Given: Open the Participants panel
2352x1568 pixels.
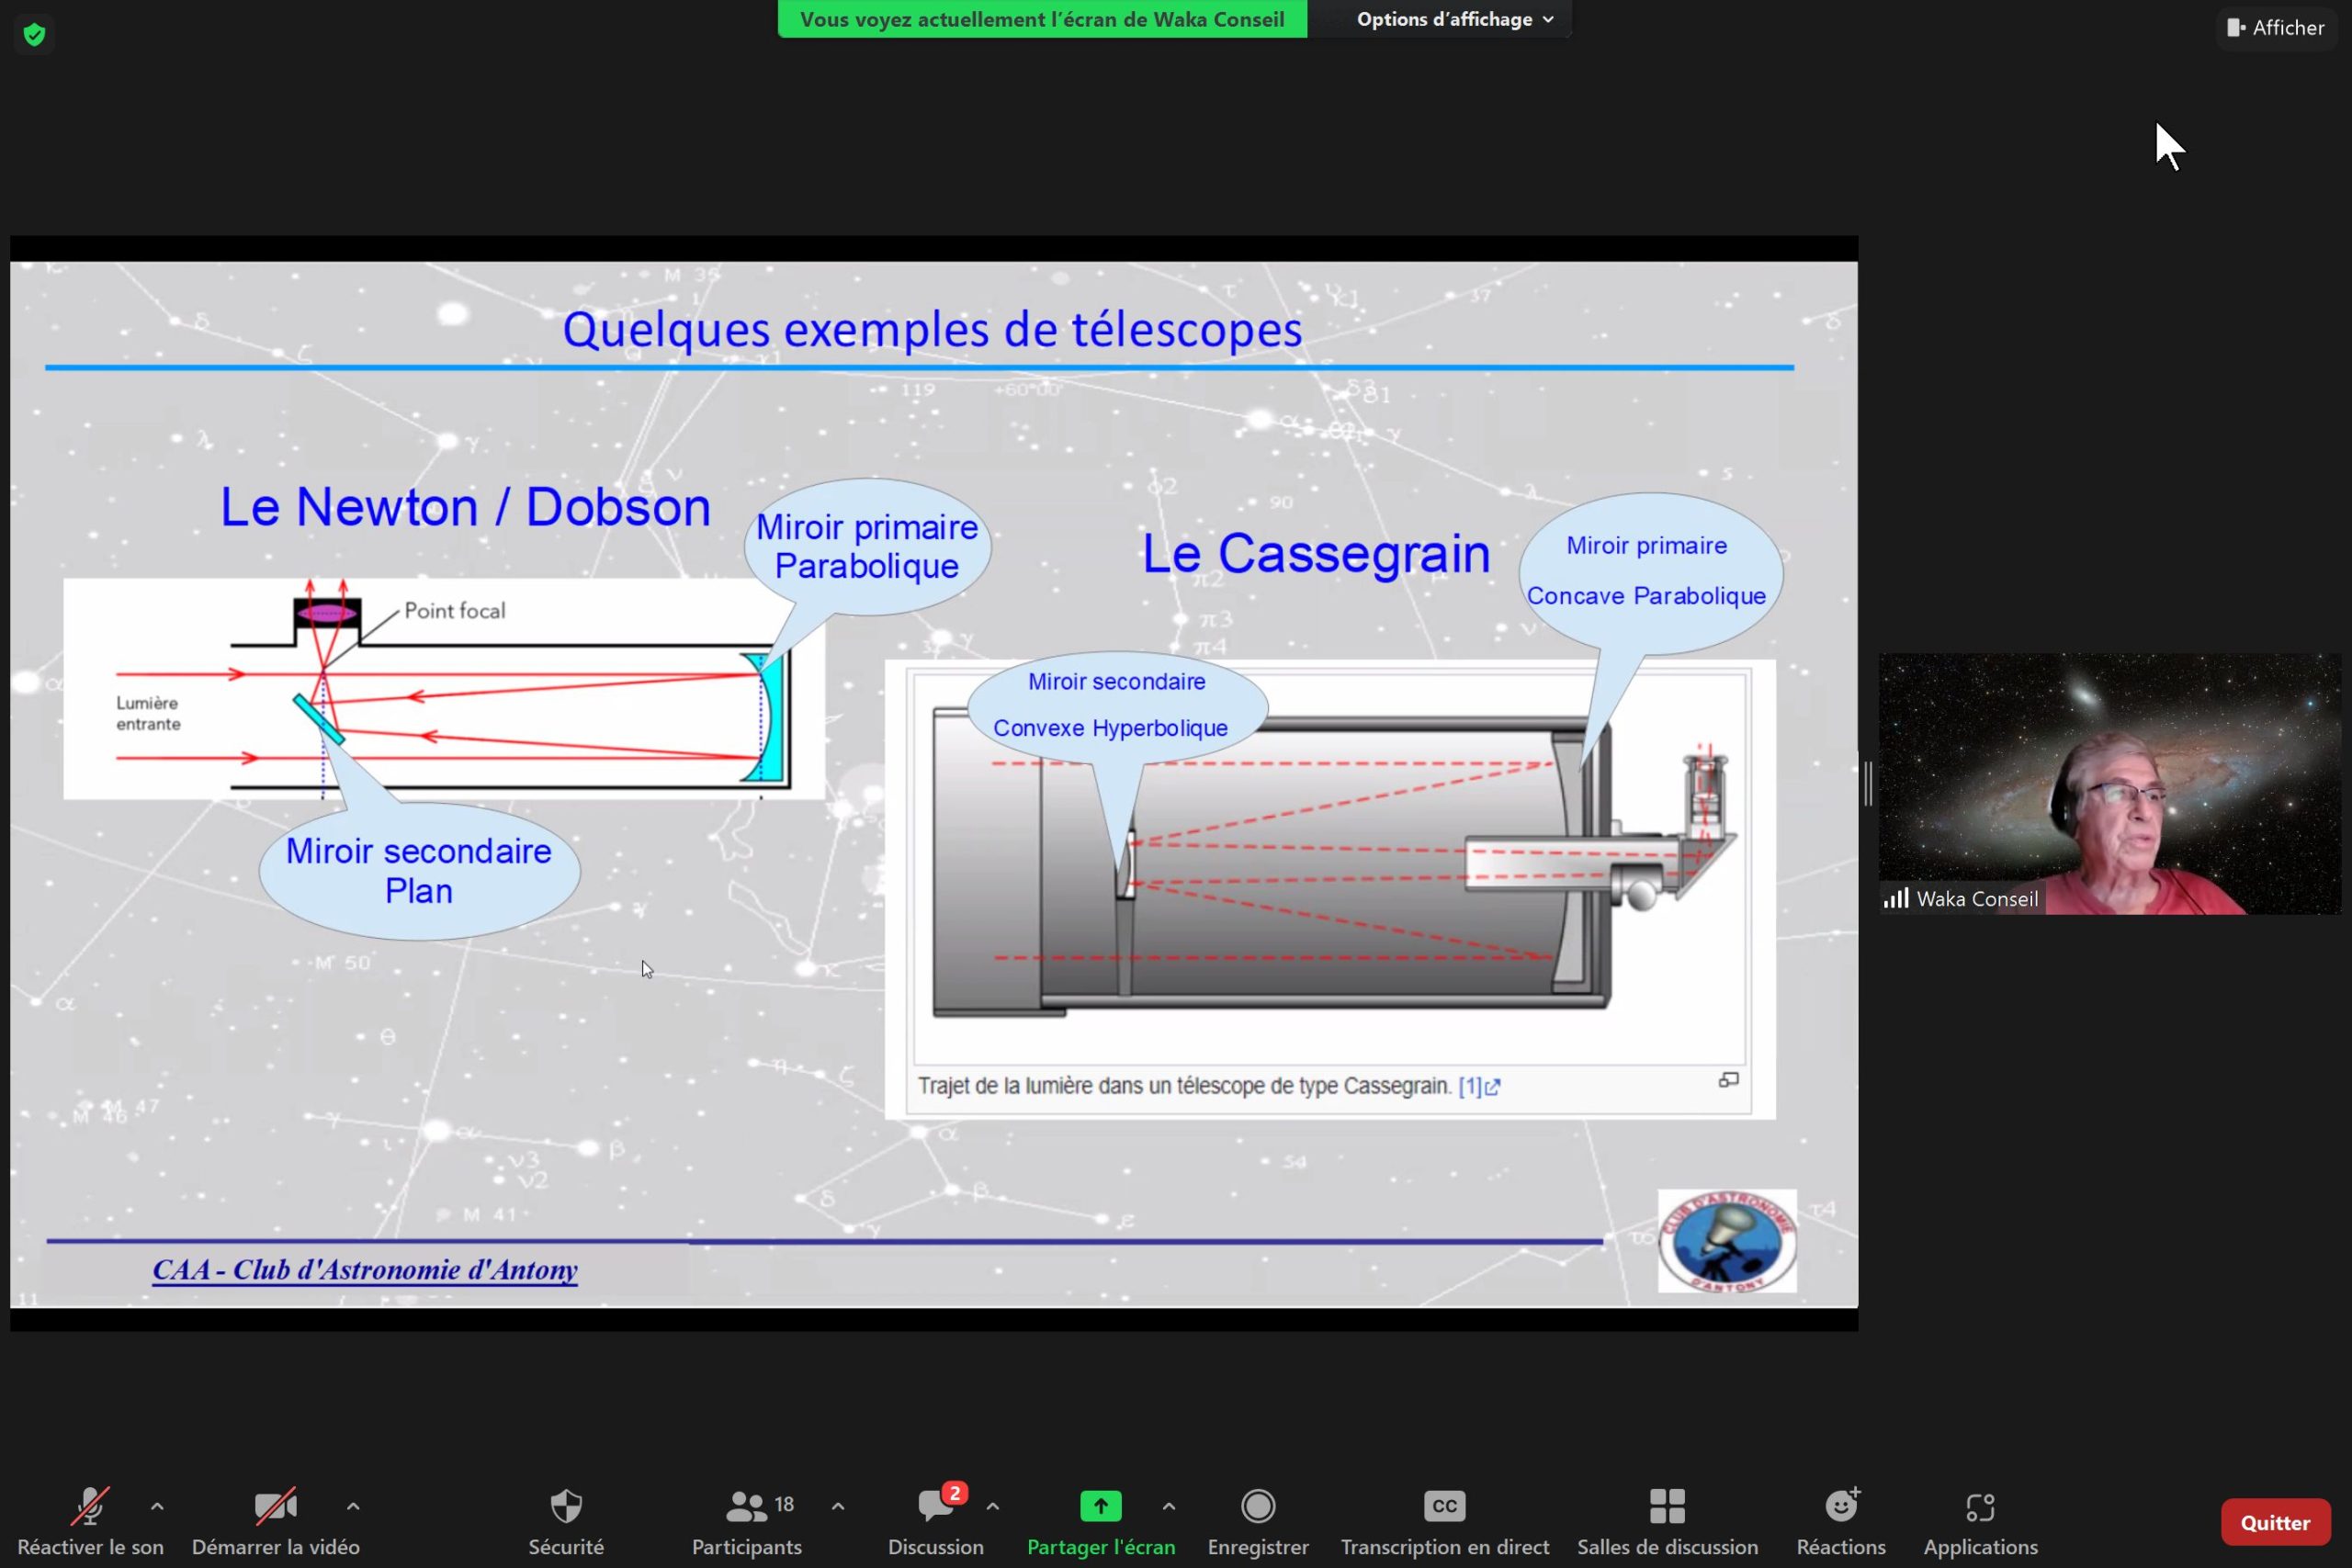Looking at the screenshot, I should click(746, 1521).
